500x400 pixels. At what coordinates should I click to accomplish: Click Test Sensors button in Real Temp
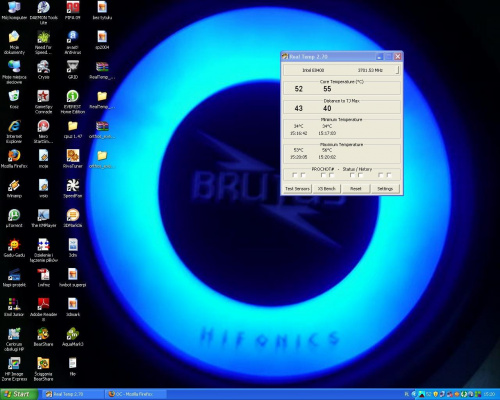coord(297,189)
